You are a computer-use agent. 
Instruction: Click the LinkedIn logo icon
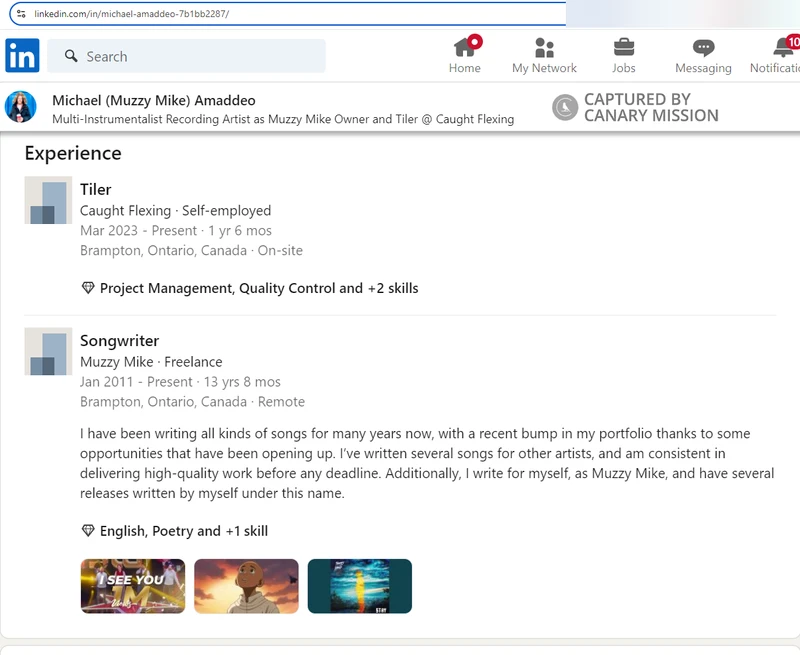(x=22, y=56)
